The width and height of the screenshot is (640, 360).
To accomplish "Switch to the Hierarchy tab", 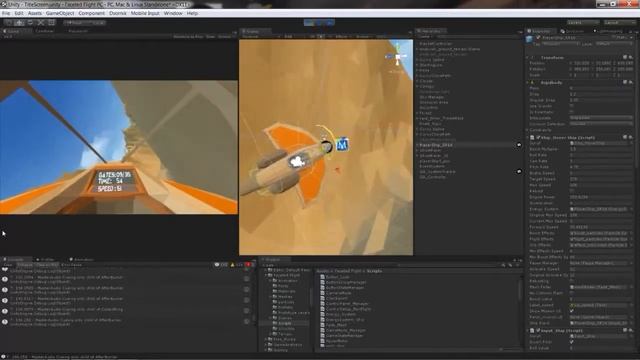I will coord(431,31).
